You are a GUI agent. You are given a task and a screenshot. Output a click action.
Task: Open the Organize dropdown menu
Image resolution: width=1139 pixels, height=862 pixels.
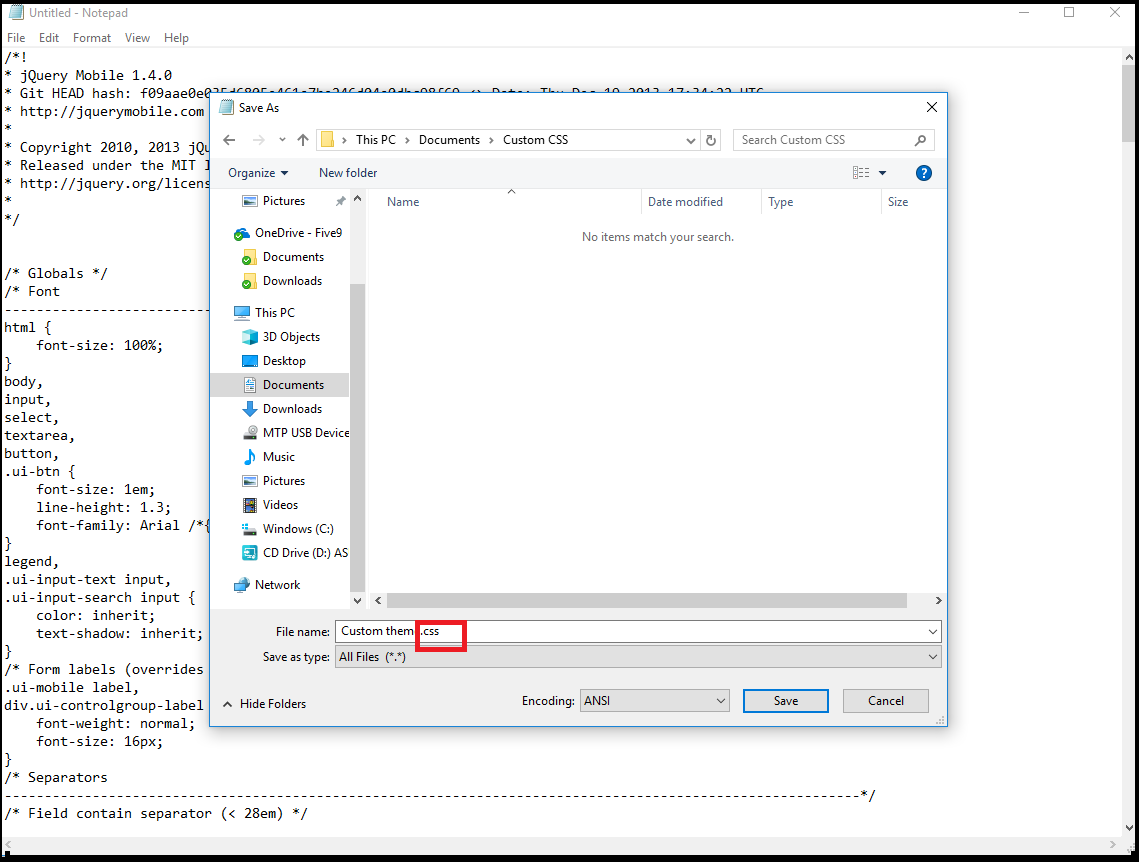[258, 173]
